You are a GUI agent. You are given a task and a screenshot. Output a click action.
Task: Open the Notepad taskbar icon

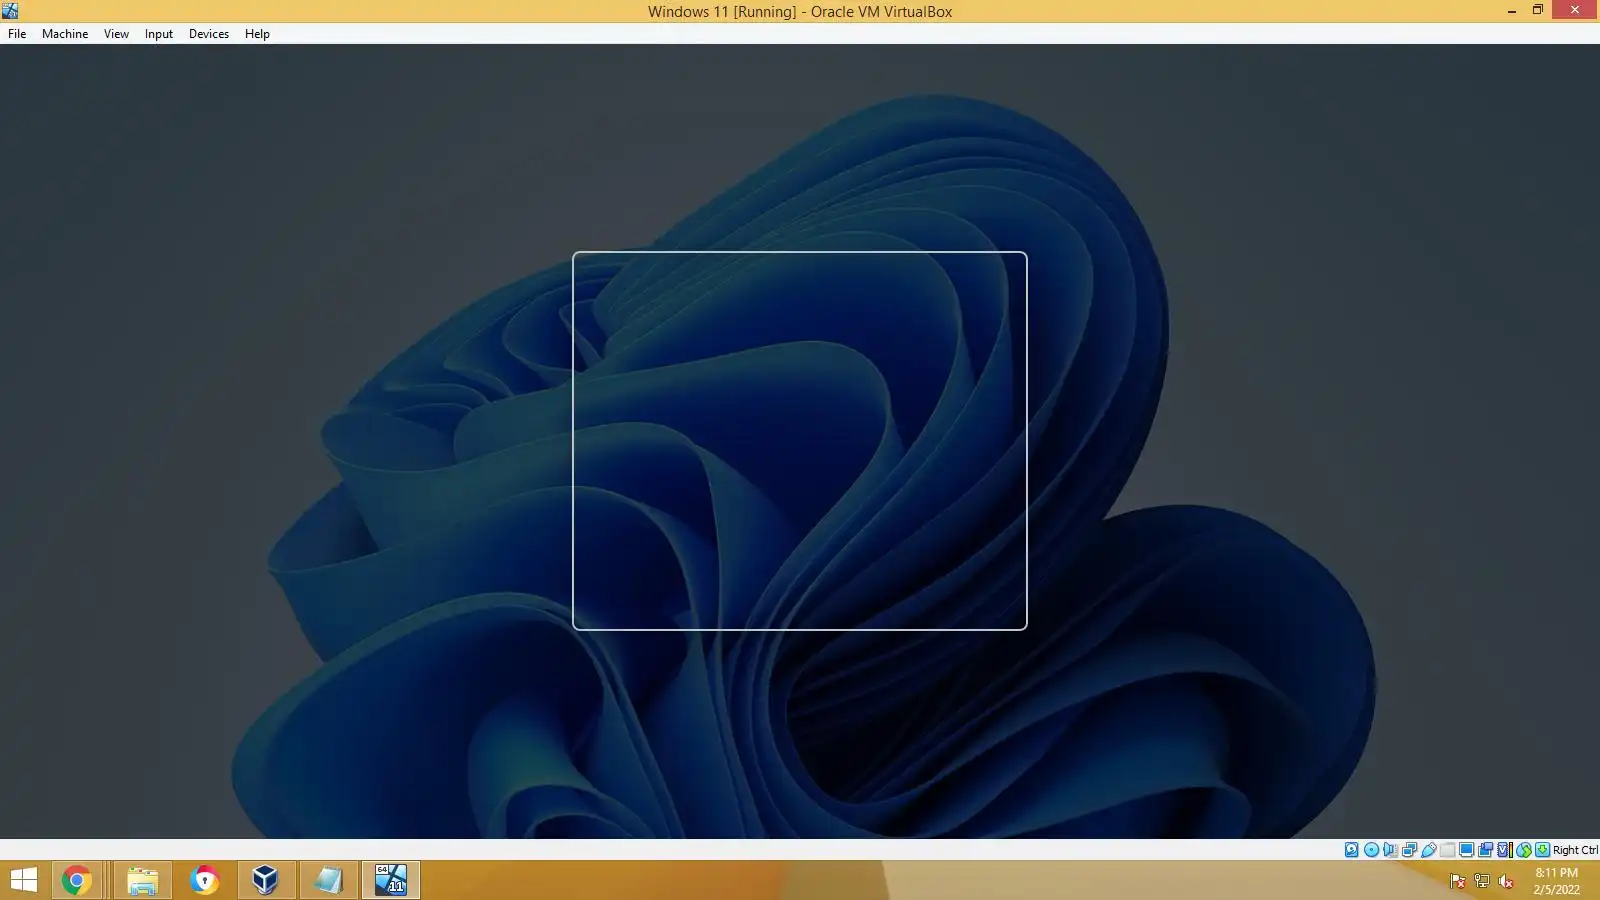tap(328, 880)
